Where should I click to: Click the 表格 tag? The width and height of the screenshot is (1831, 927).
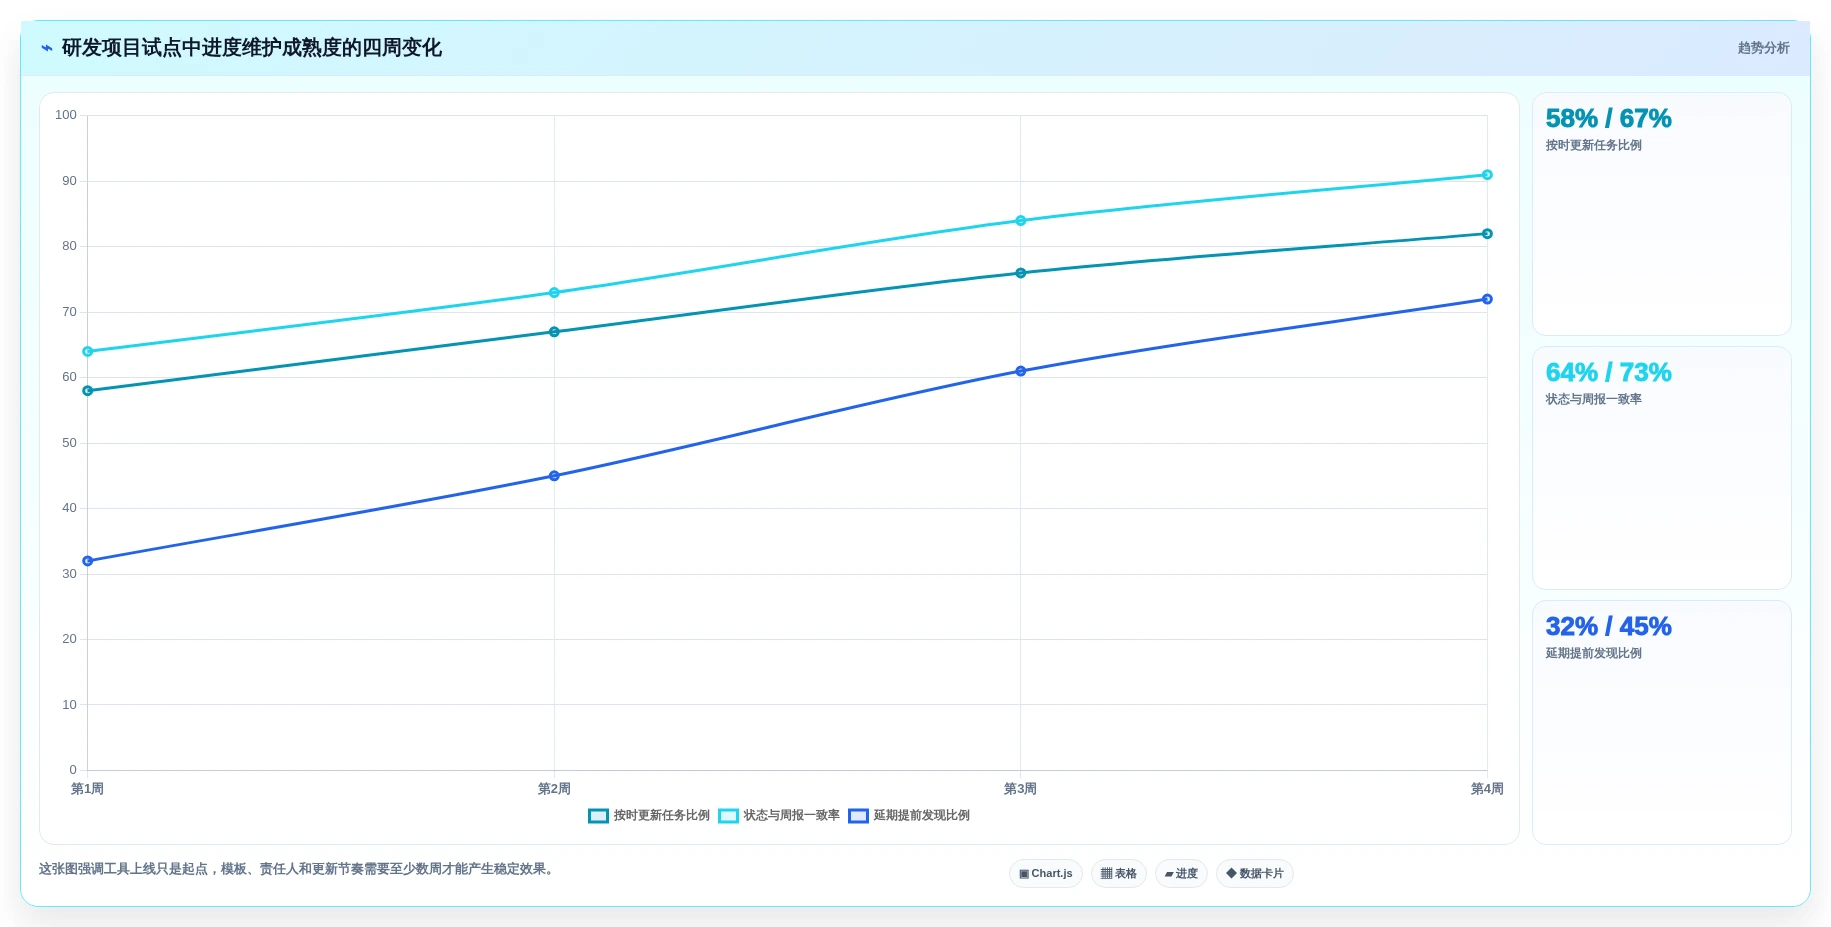click(1118, 874)
